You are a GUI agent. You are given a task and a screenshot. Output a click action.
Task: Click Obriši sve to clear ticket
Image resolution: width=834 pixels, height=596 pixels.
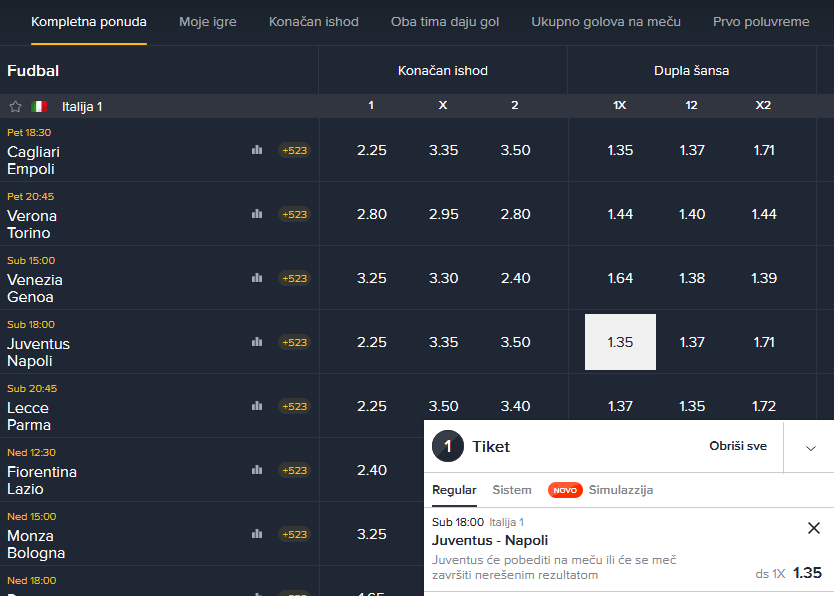pyautogui.click(x=738, y=446)
